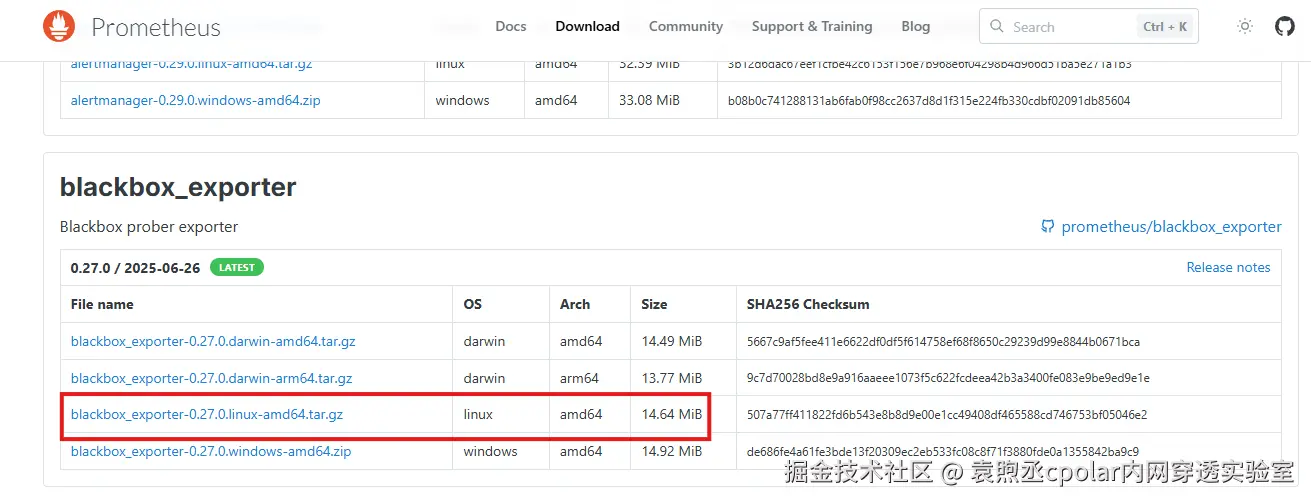The height and width of the screenshot is (503, 1311).
Task: Download blackbox_exporter-0.27.0.windows-amd64.zip
Action: [211, 451]
